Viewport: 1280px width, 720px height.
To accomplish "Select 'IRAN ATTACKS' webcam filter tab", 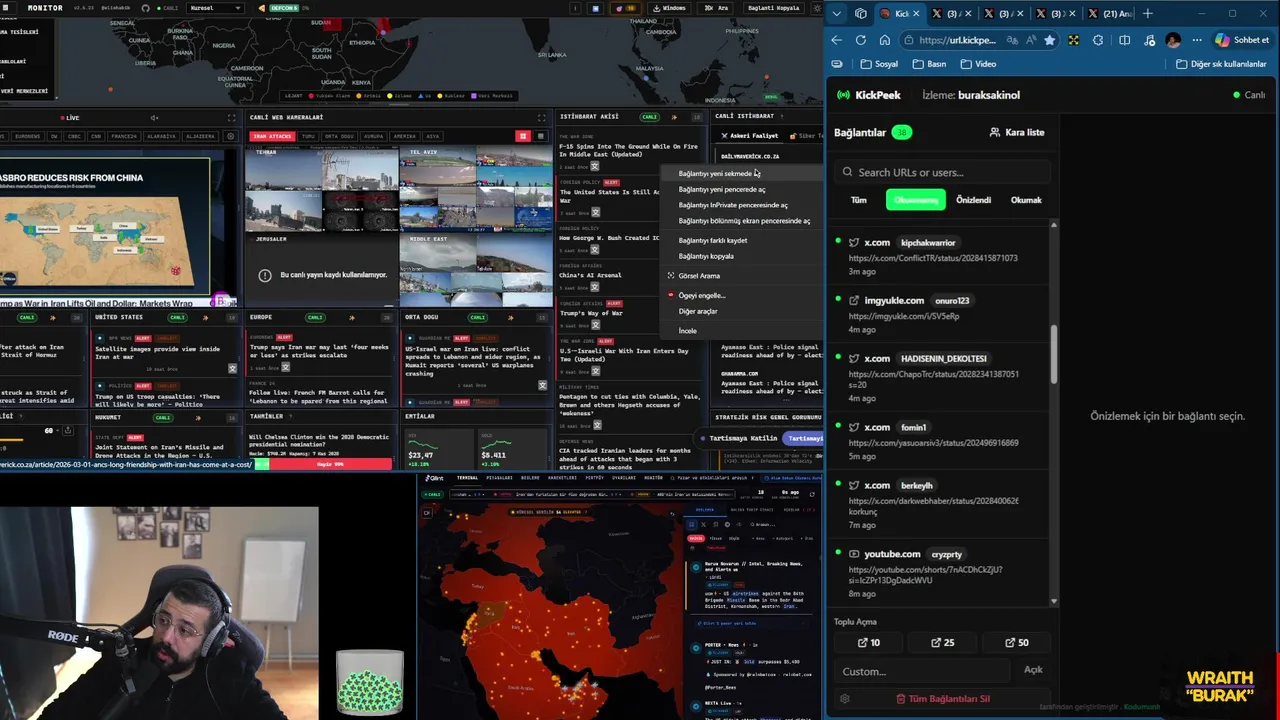I will (x=272, y=136).
